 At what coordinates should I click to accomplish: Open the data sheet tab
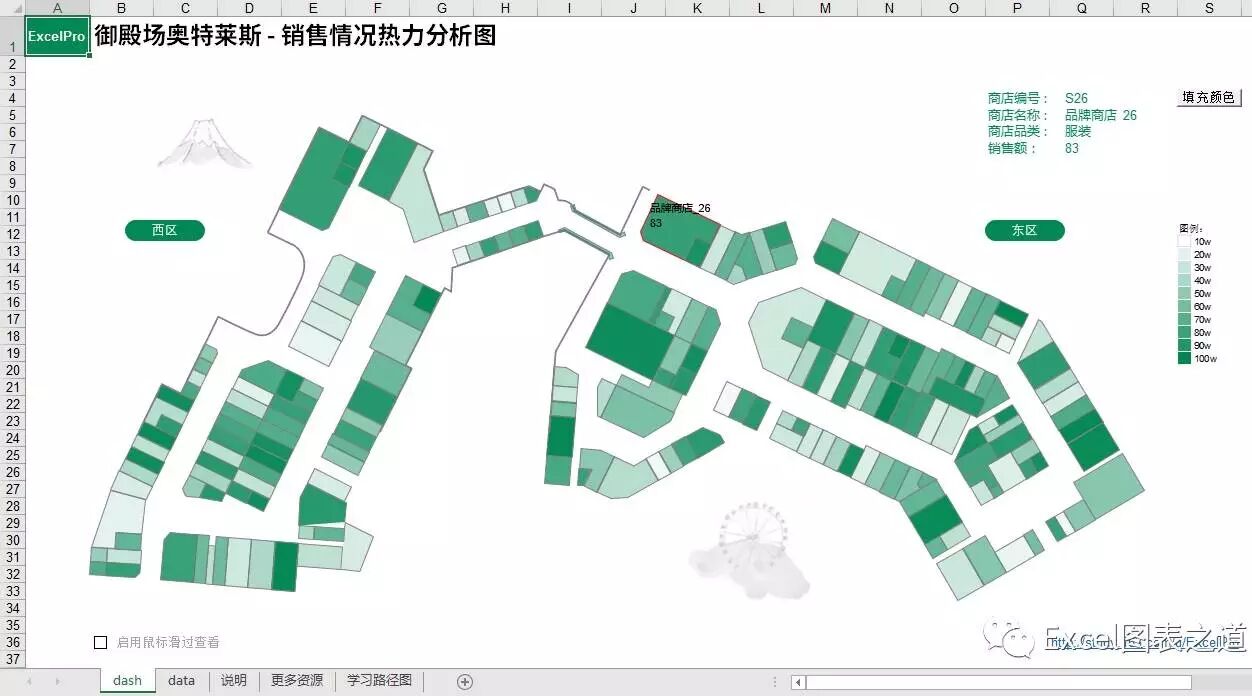[x=181, y=680]
